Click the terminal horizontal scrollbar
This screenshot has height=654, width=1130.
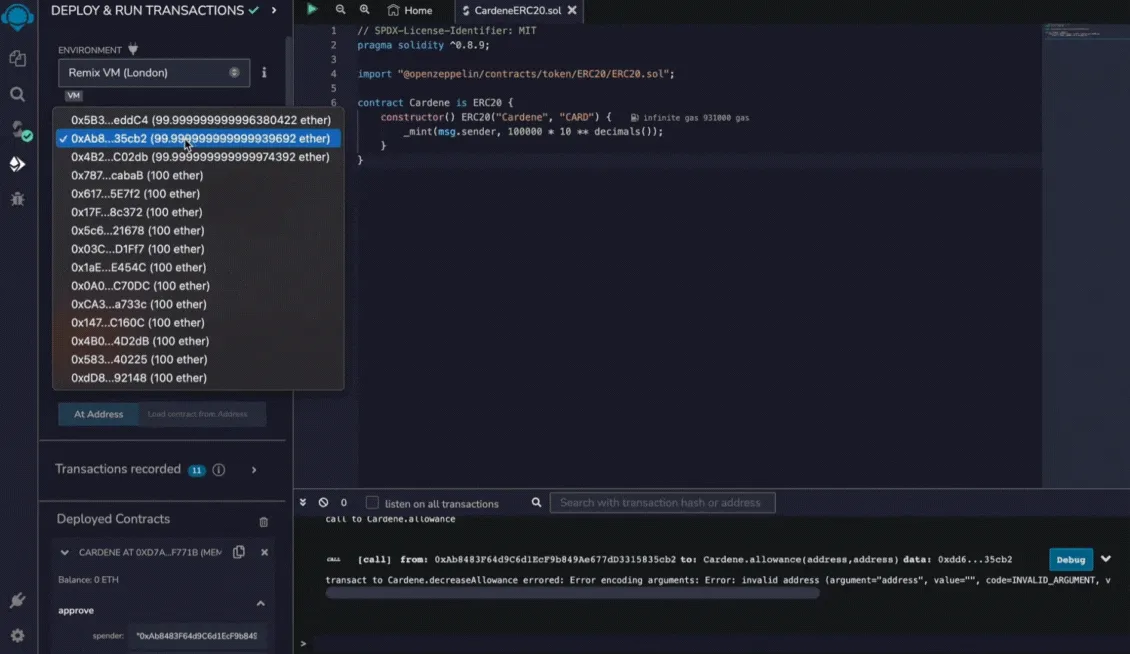tap(572, 593)
